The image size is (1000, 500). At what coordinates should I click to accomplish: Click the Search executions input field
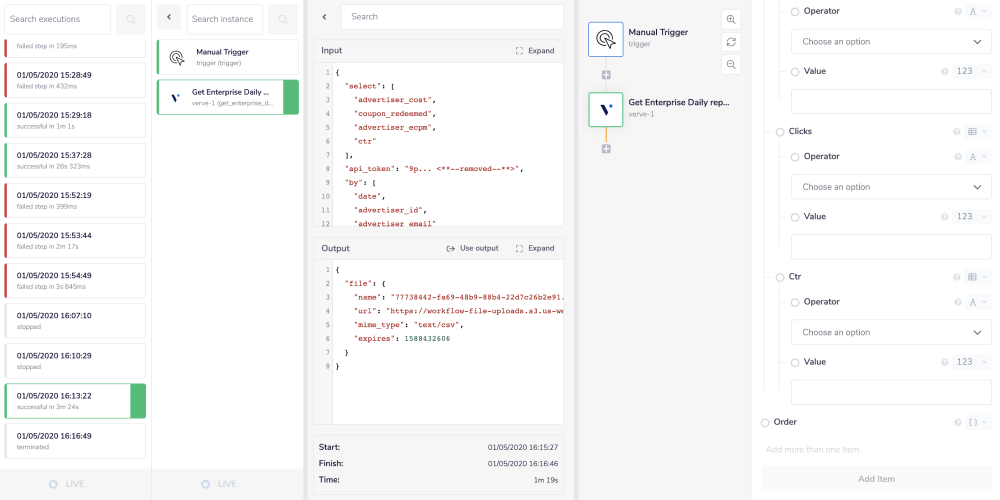pos(57,19)
